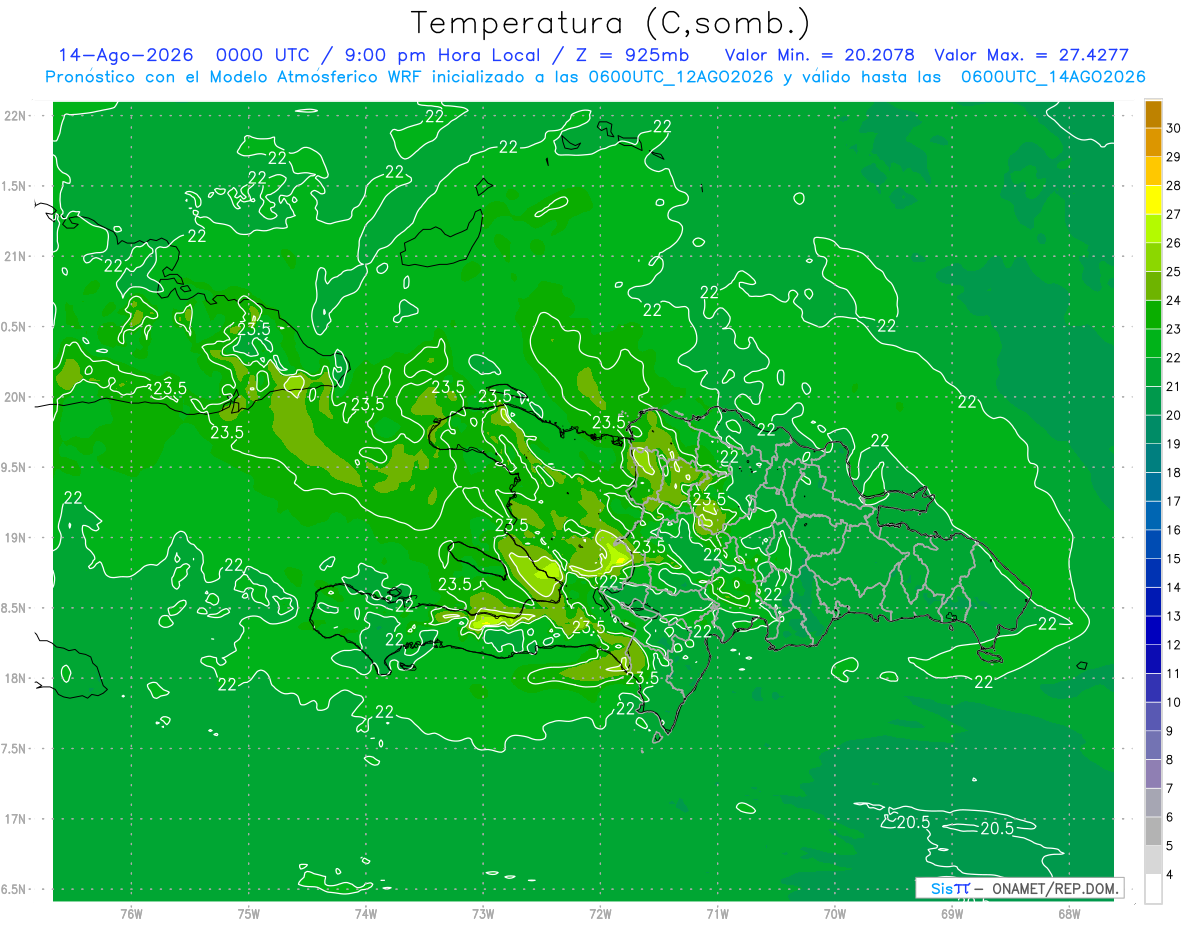Click the '70W' longitude axis label
Image resolution: width=1200 pixels, height=927 pixels.
[x=835, y=913]
